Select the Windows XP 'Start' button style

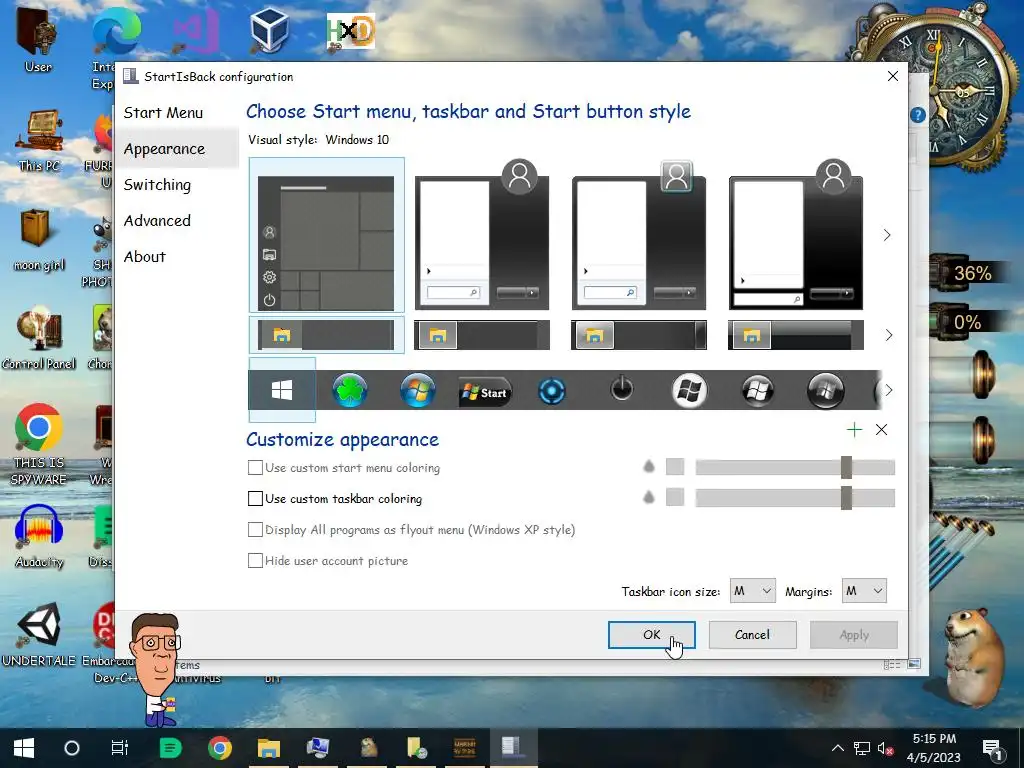[485, 392]
